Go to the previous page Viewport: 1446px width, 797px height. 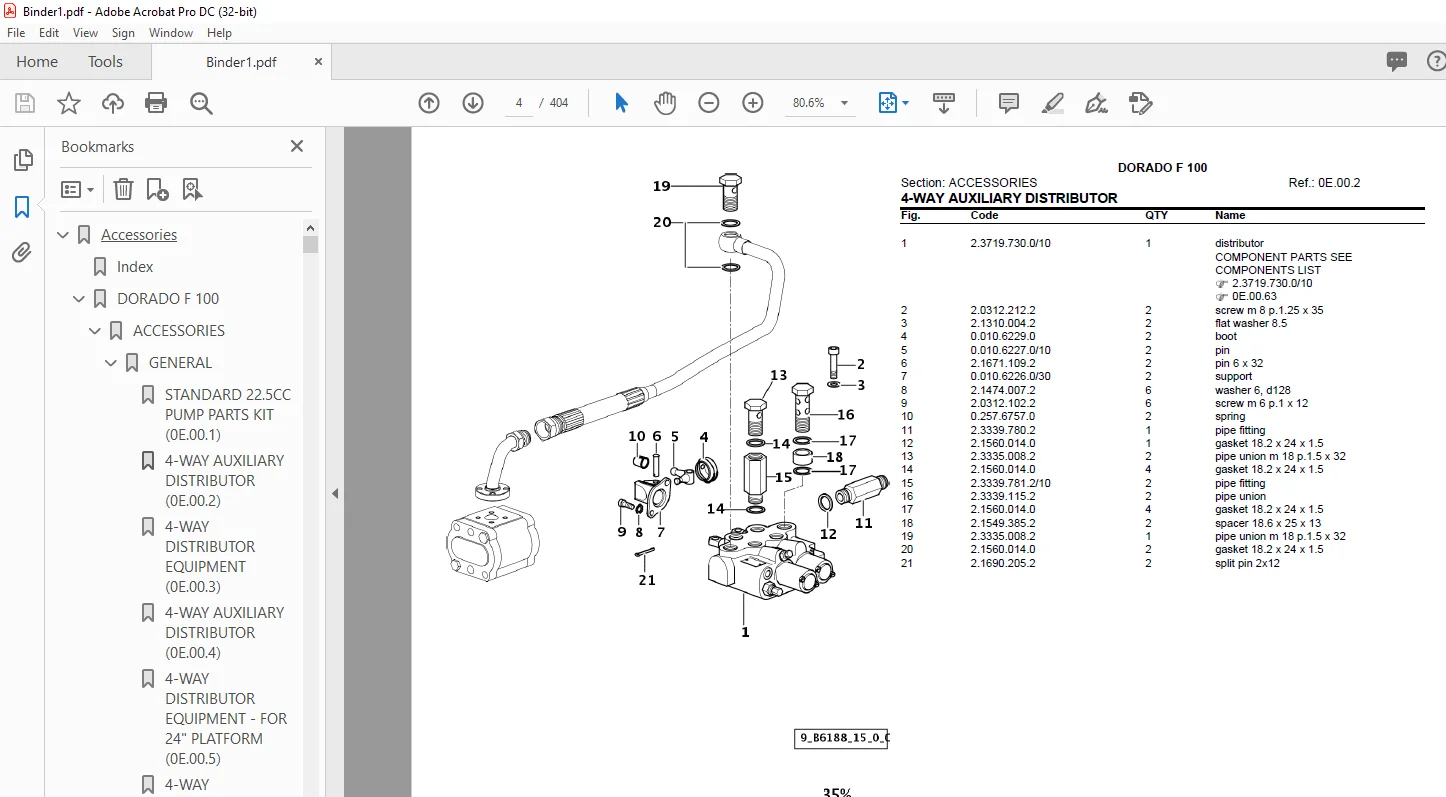(429, 103)
